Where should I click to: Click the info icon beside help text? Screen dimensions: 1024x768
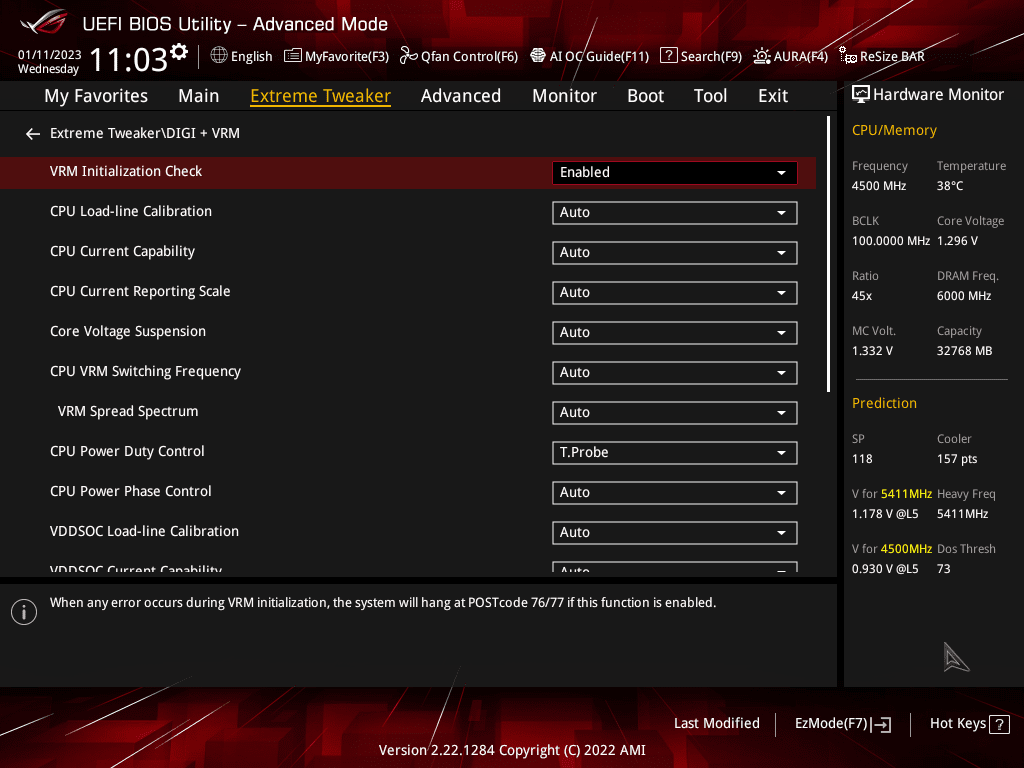24,612
